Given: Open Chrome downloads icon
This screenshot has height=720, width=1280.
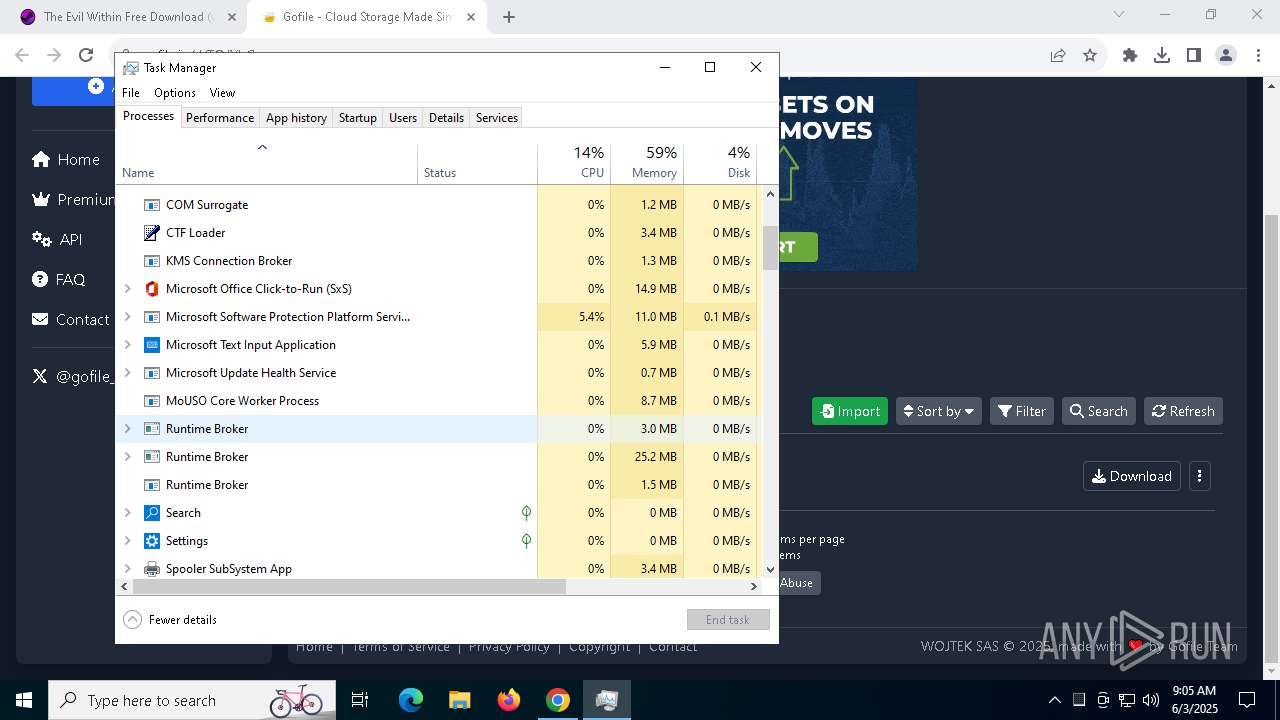Looking at the screenshot, I should (x=1162, y=55).
